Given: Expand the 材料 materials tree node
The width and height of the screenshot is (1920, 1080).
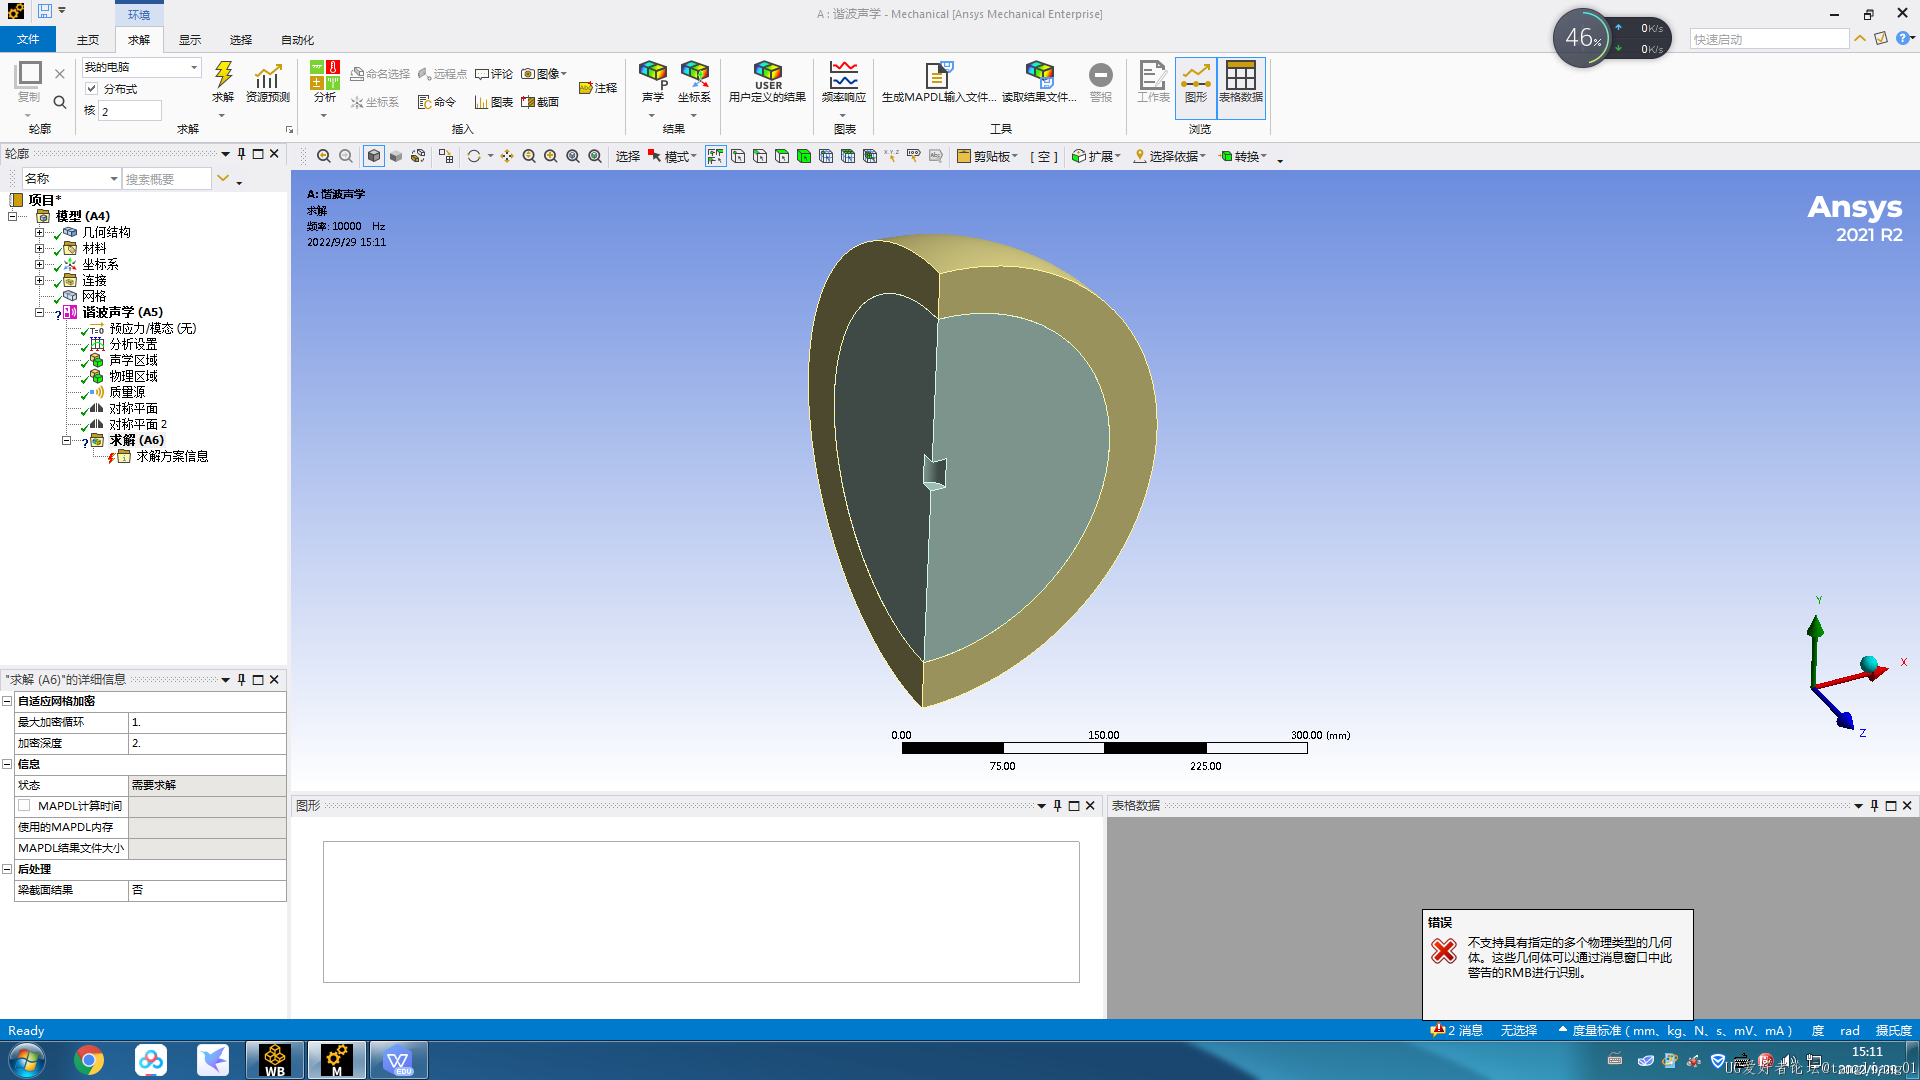Looking at the screenshot, I should click(39, 248).
